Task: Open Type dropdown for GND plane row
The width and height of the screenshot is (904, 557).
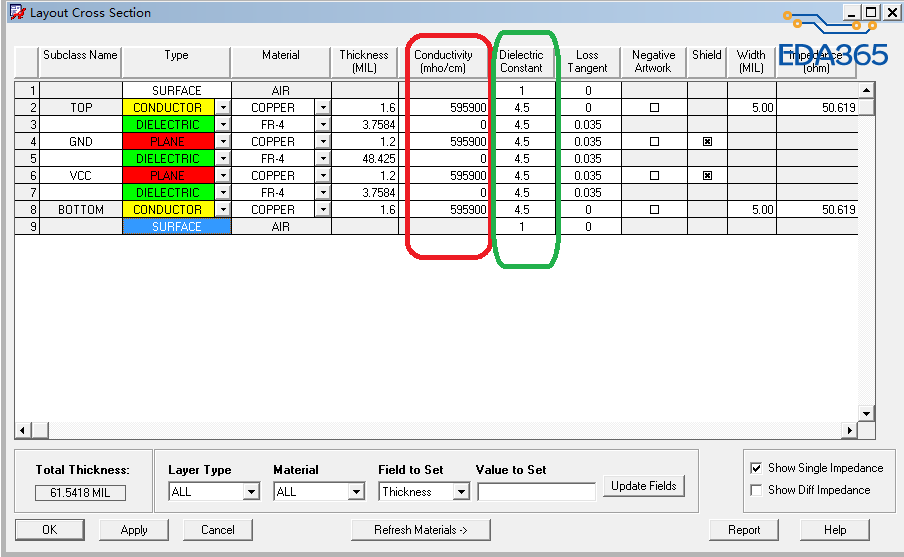Action: click(x=223, y=142)
